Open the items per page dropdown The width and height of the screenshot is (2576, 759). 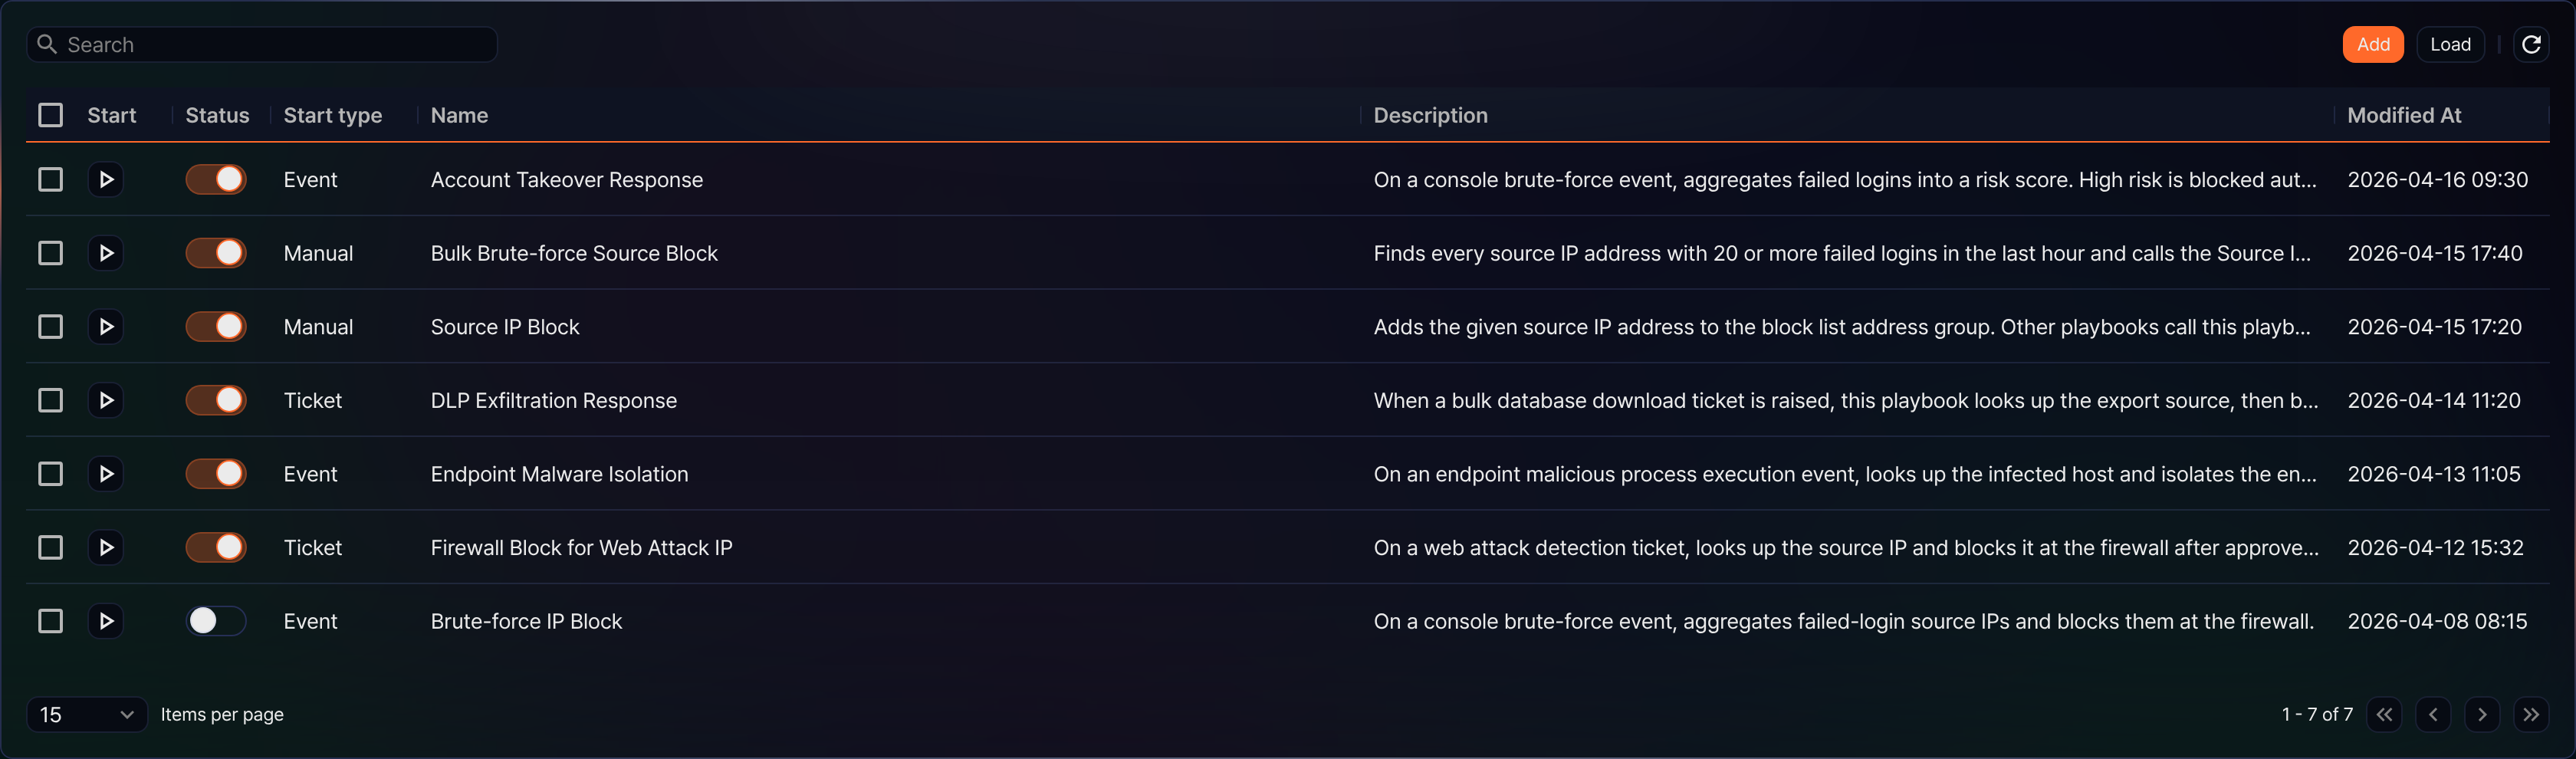87,714
